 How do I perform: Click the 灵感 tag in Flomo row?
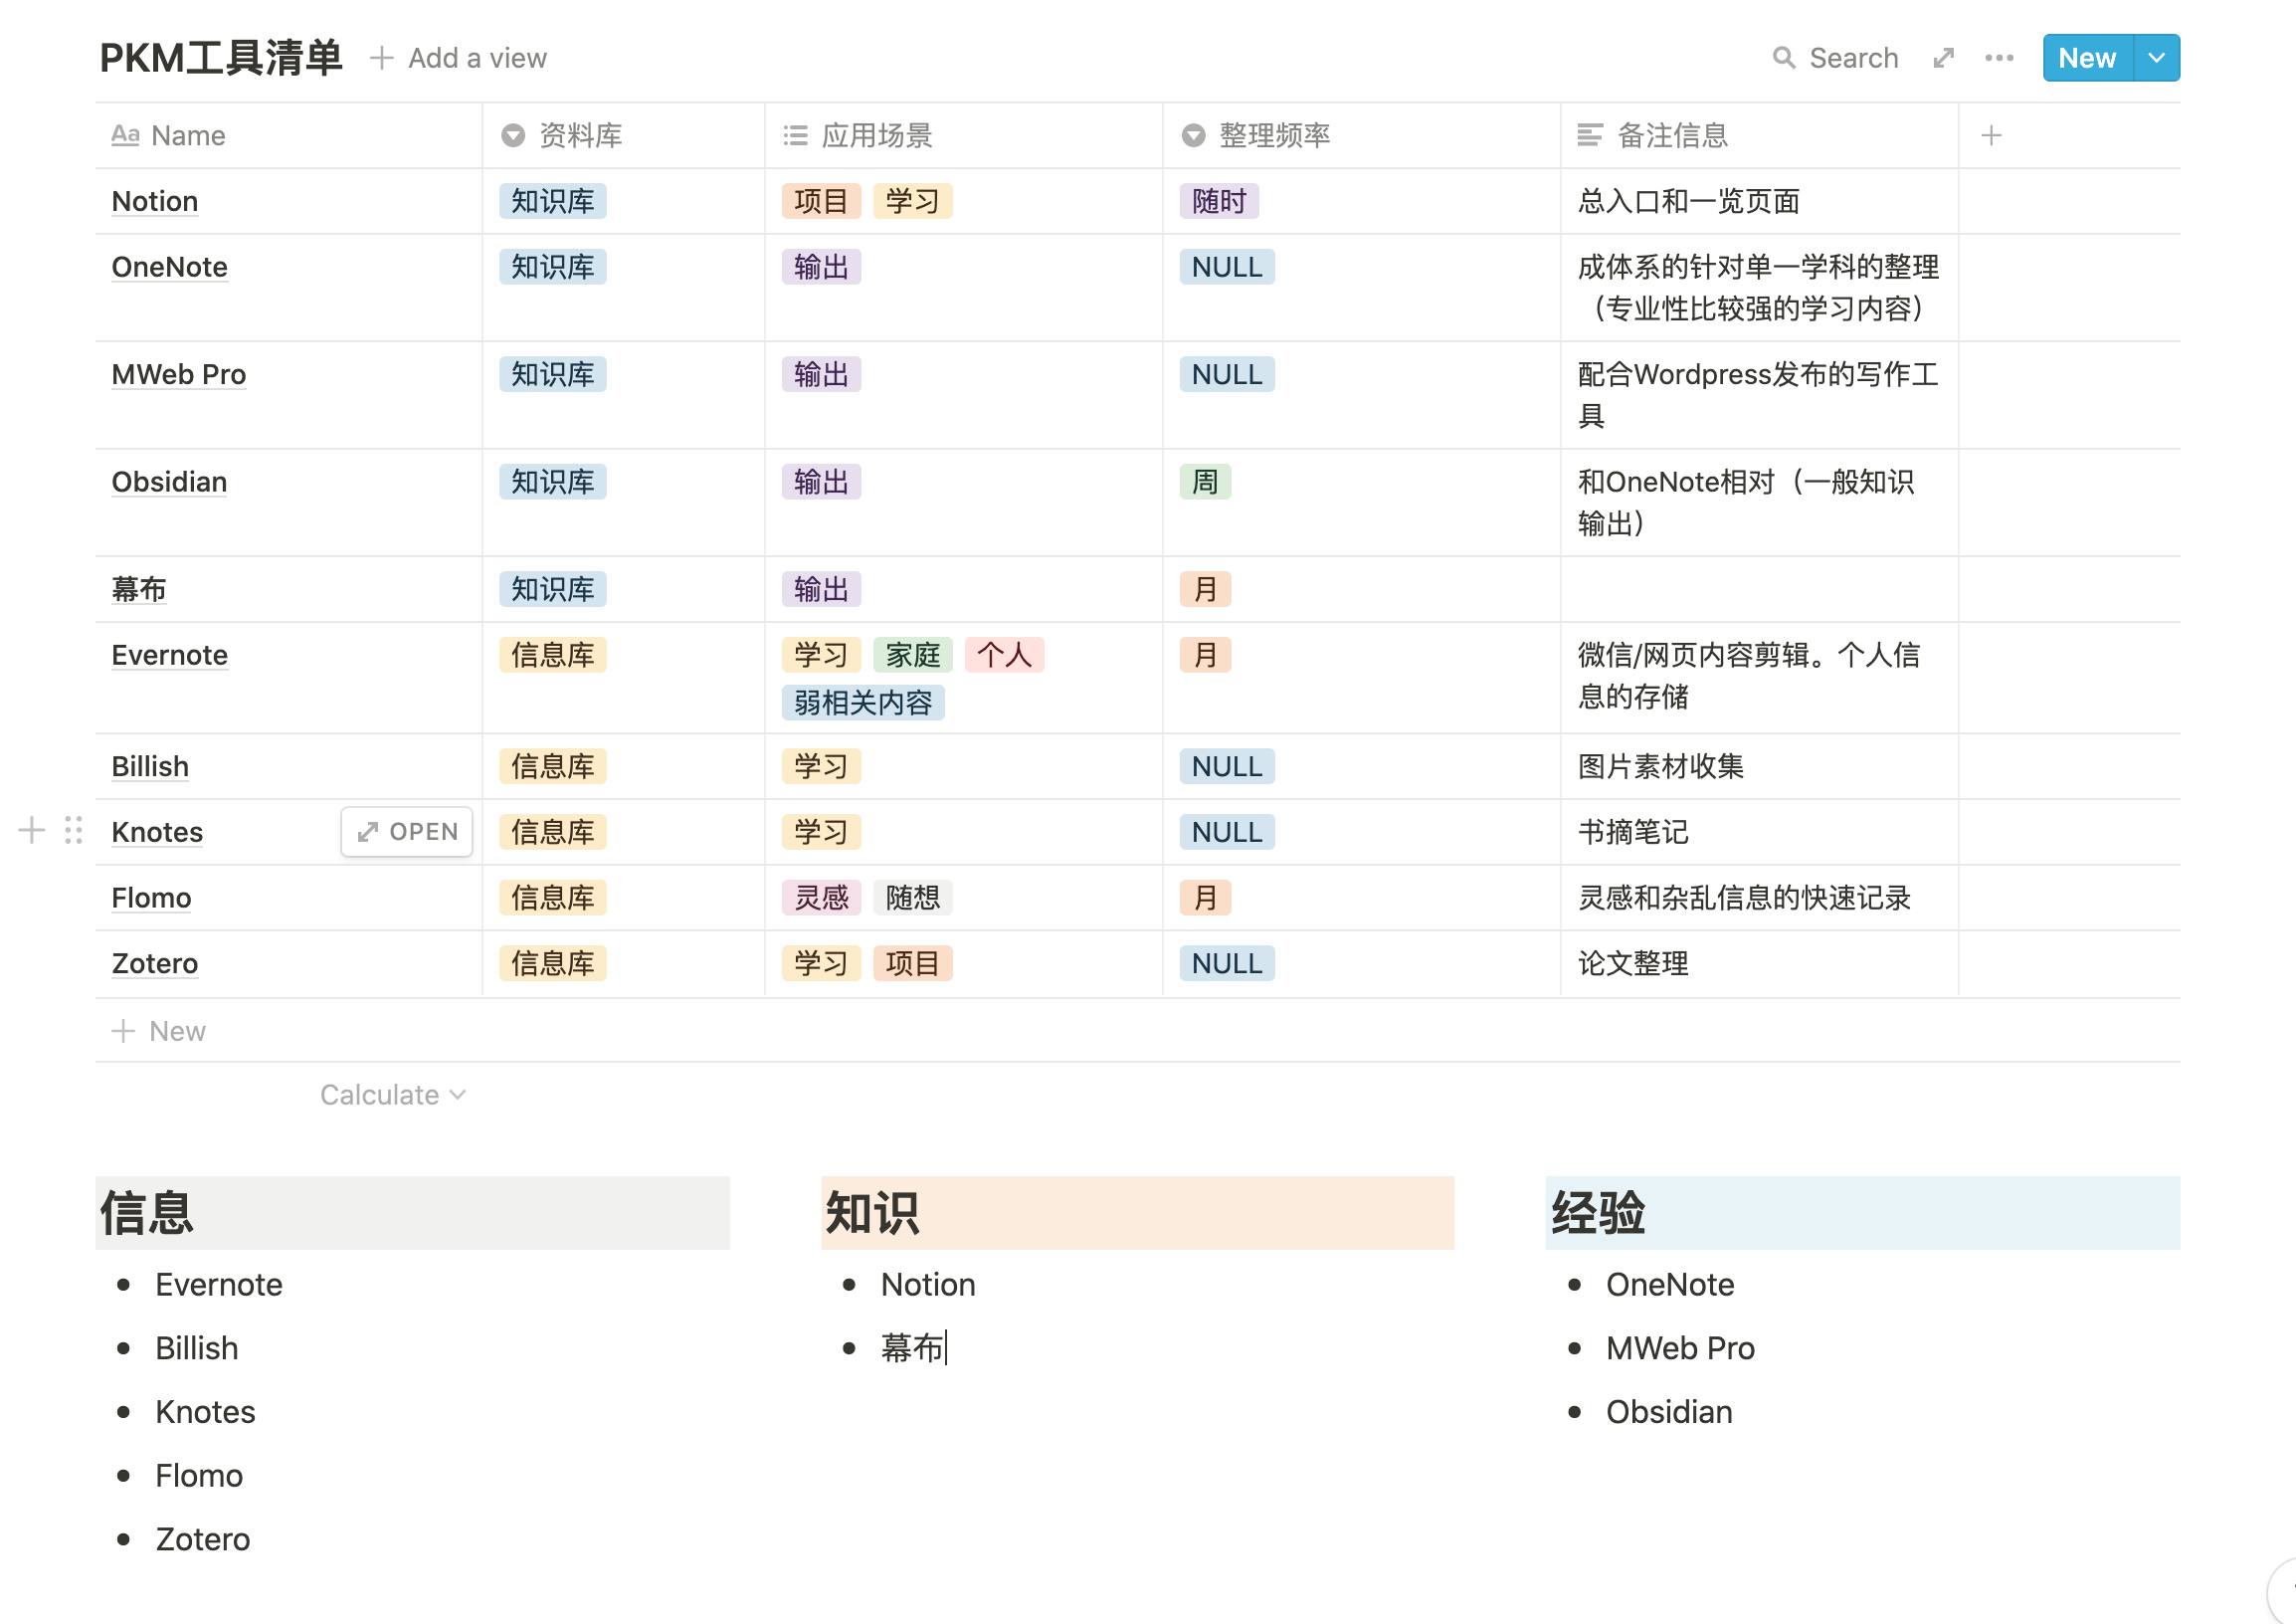pos(821,898)
